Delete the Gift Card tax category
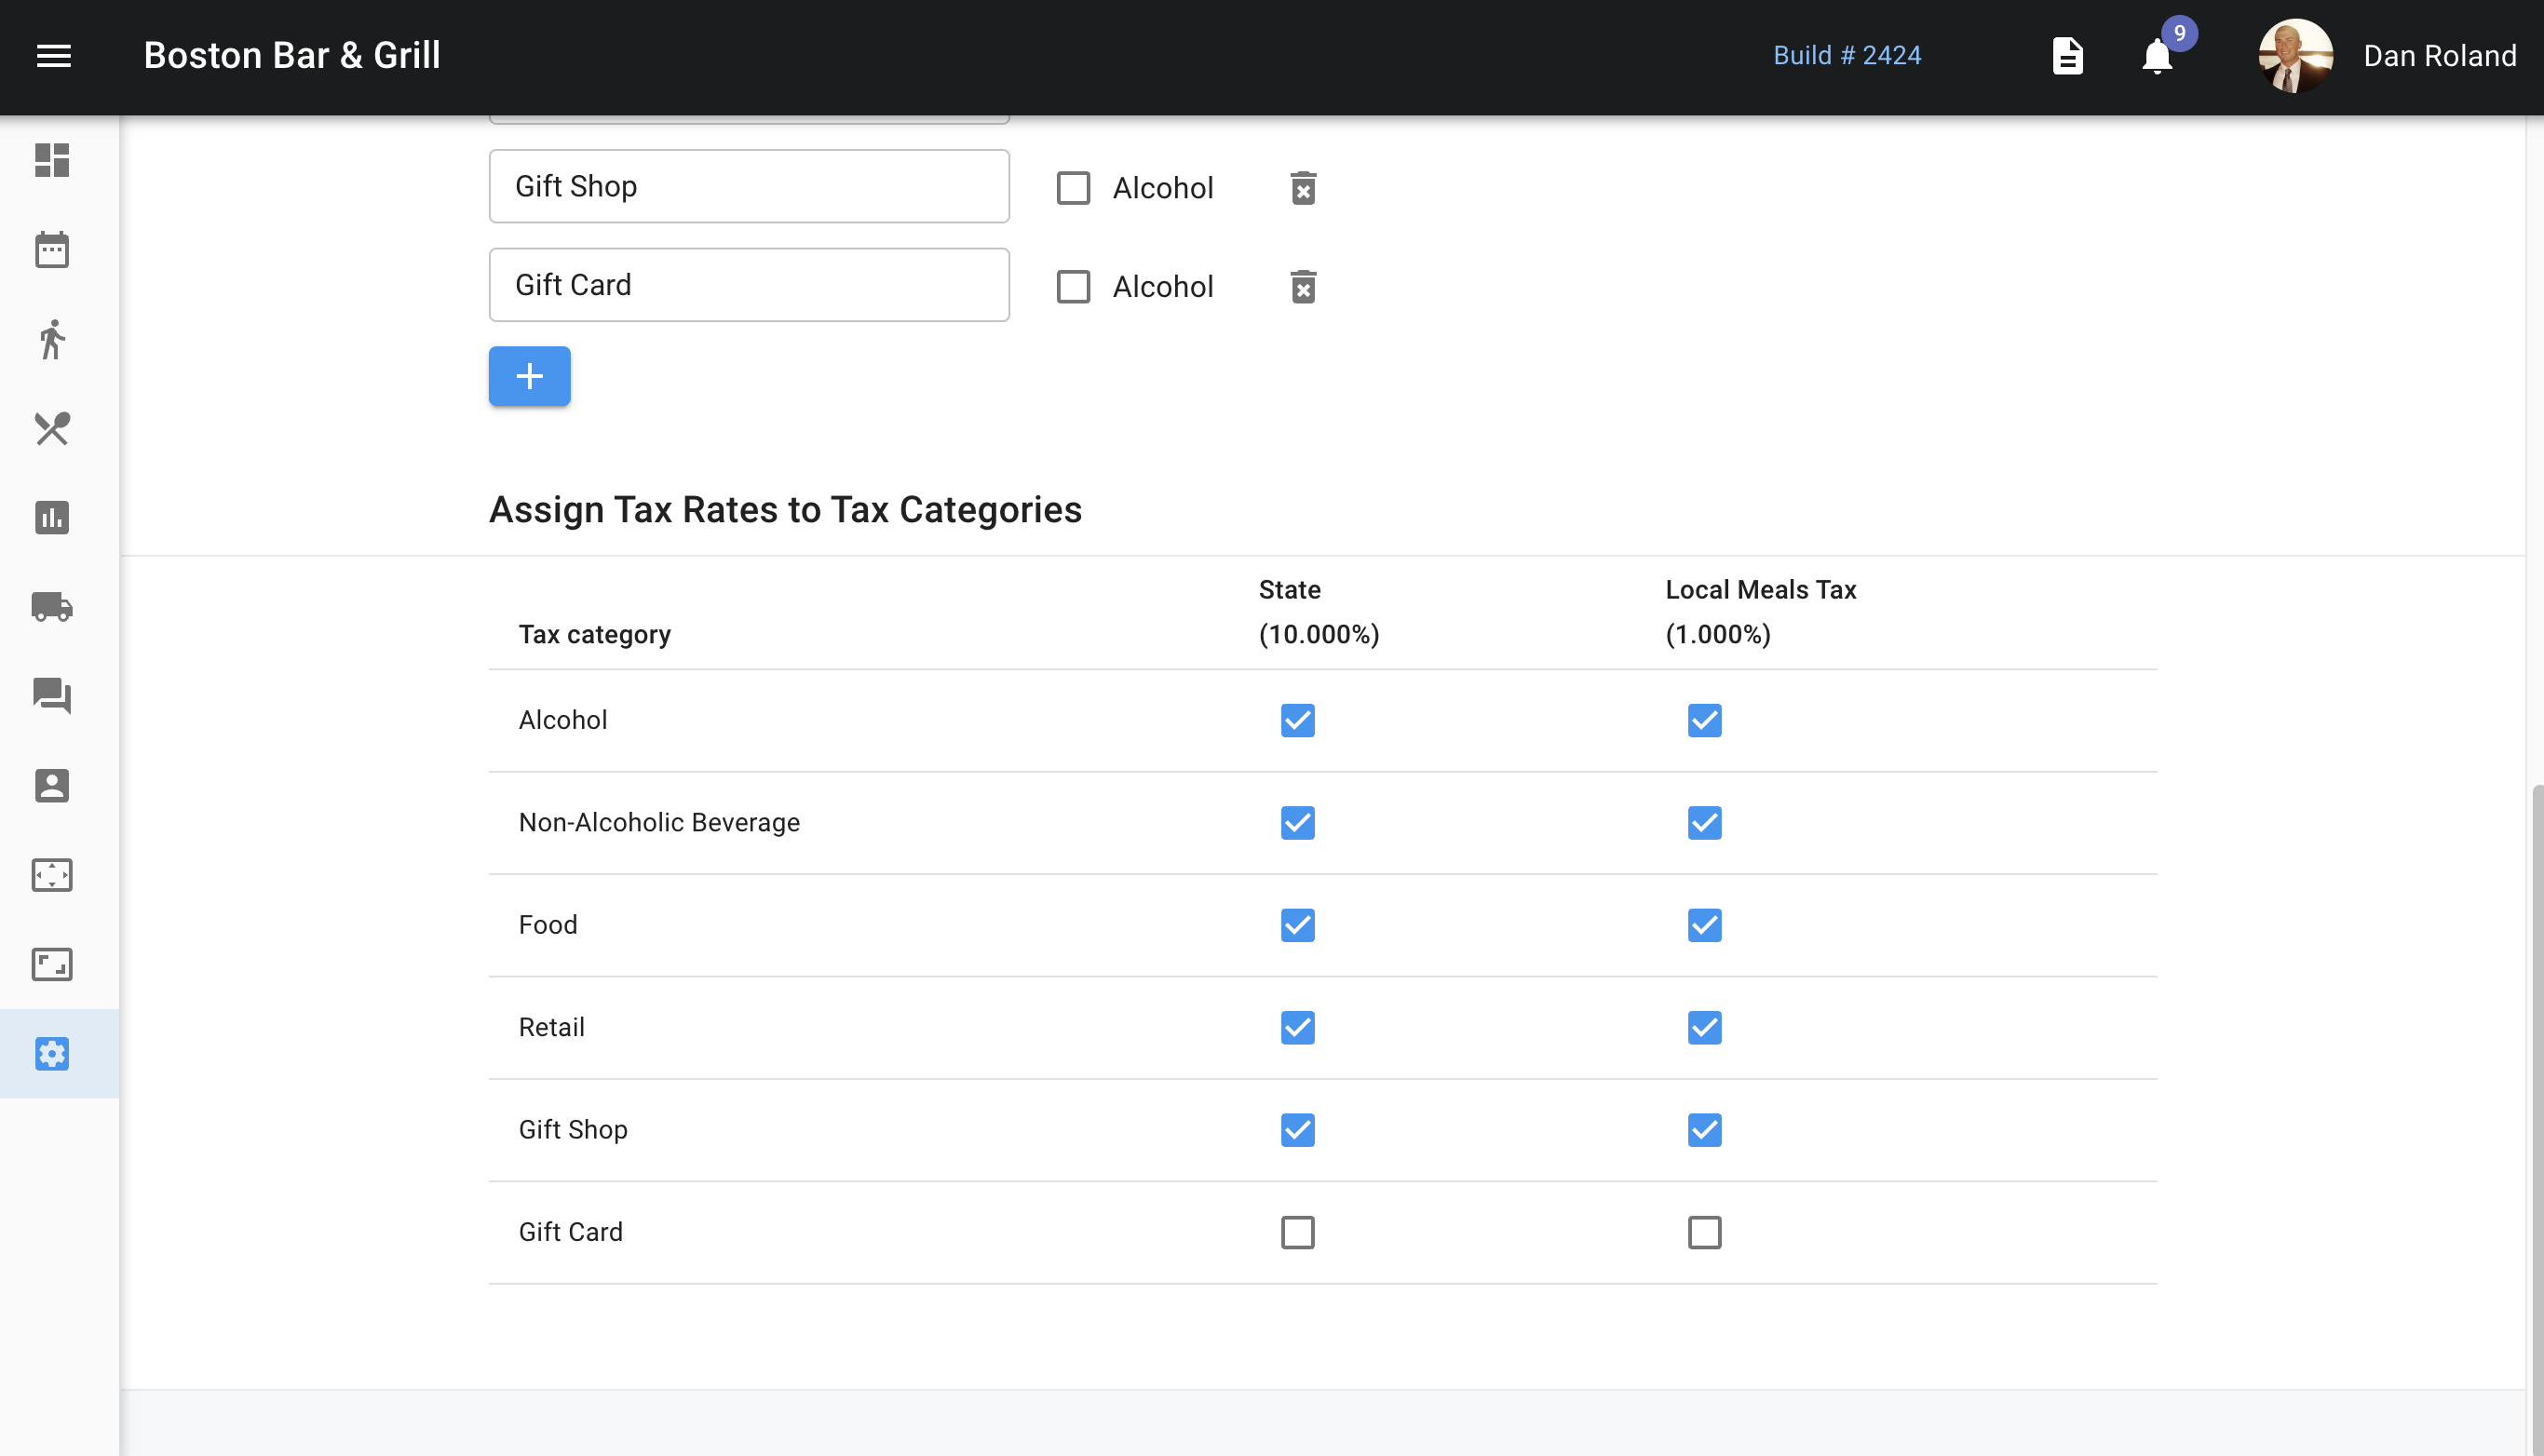This screenshot has height=1456, width=2544. tap(1303, 287)
